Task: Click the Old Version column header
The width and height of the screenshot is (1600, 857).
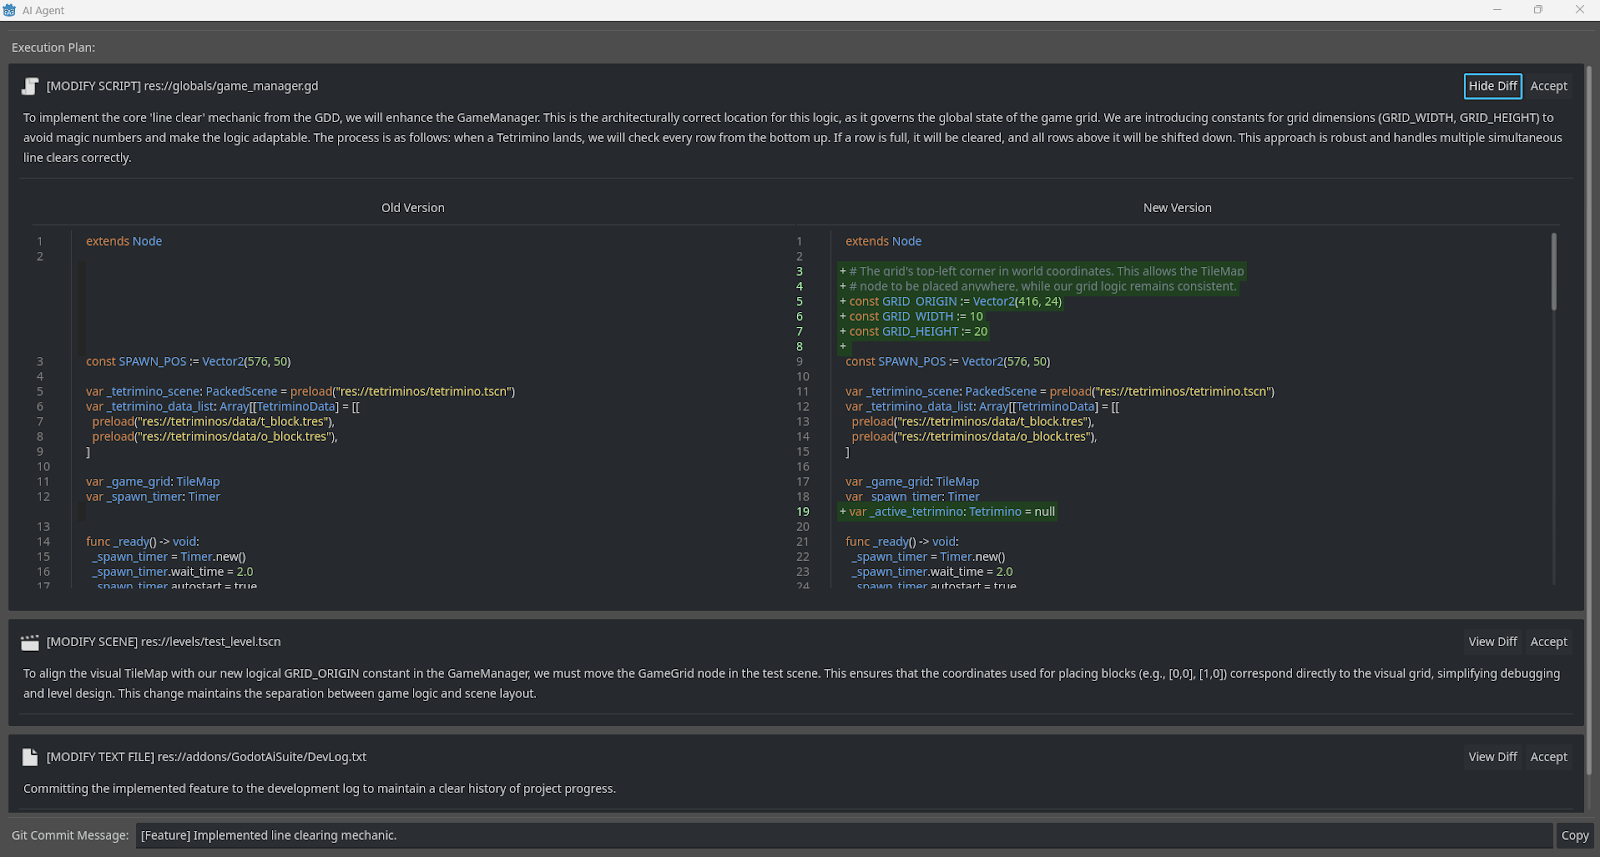Action: (x=412, y=208)
